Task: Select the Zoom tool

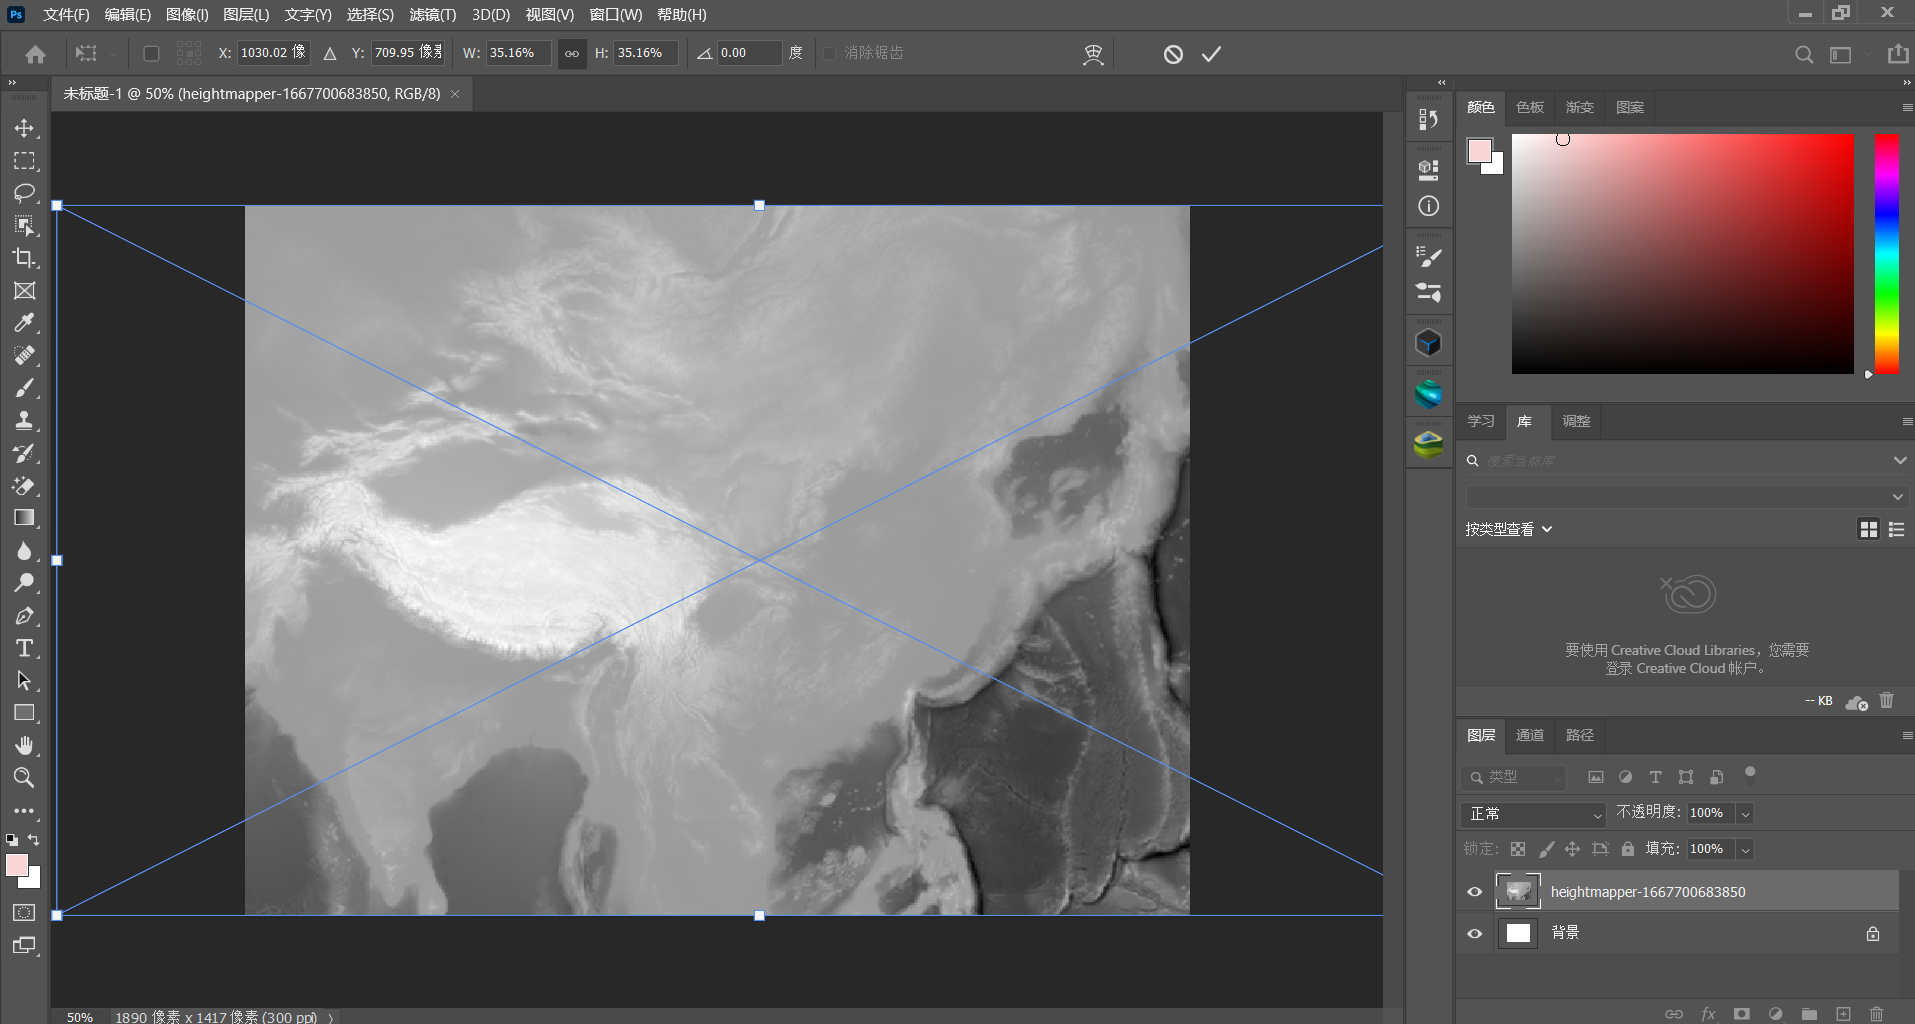Action: [24, 778]
